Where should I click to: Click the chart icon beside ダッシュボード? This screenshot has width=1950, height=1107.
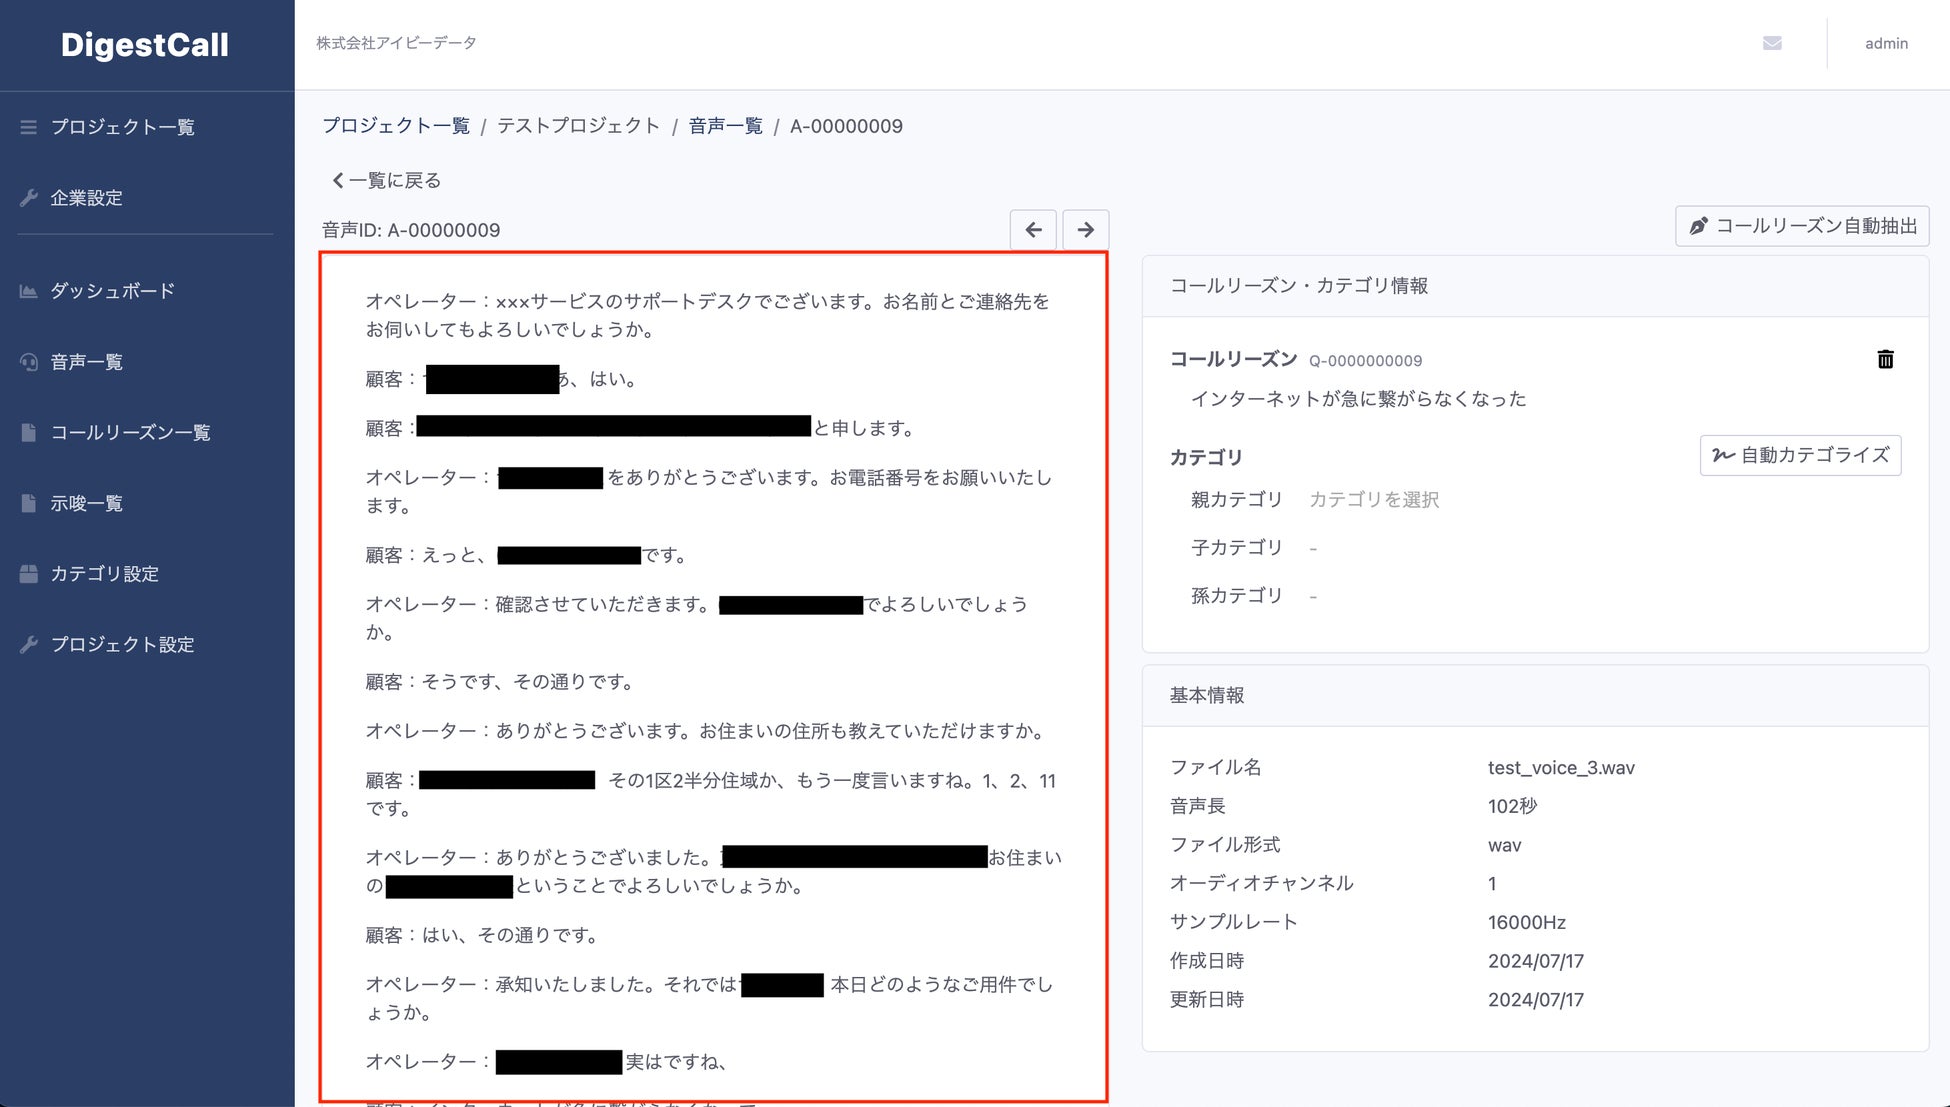[x=29, y=291]
